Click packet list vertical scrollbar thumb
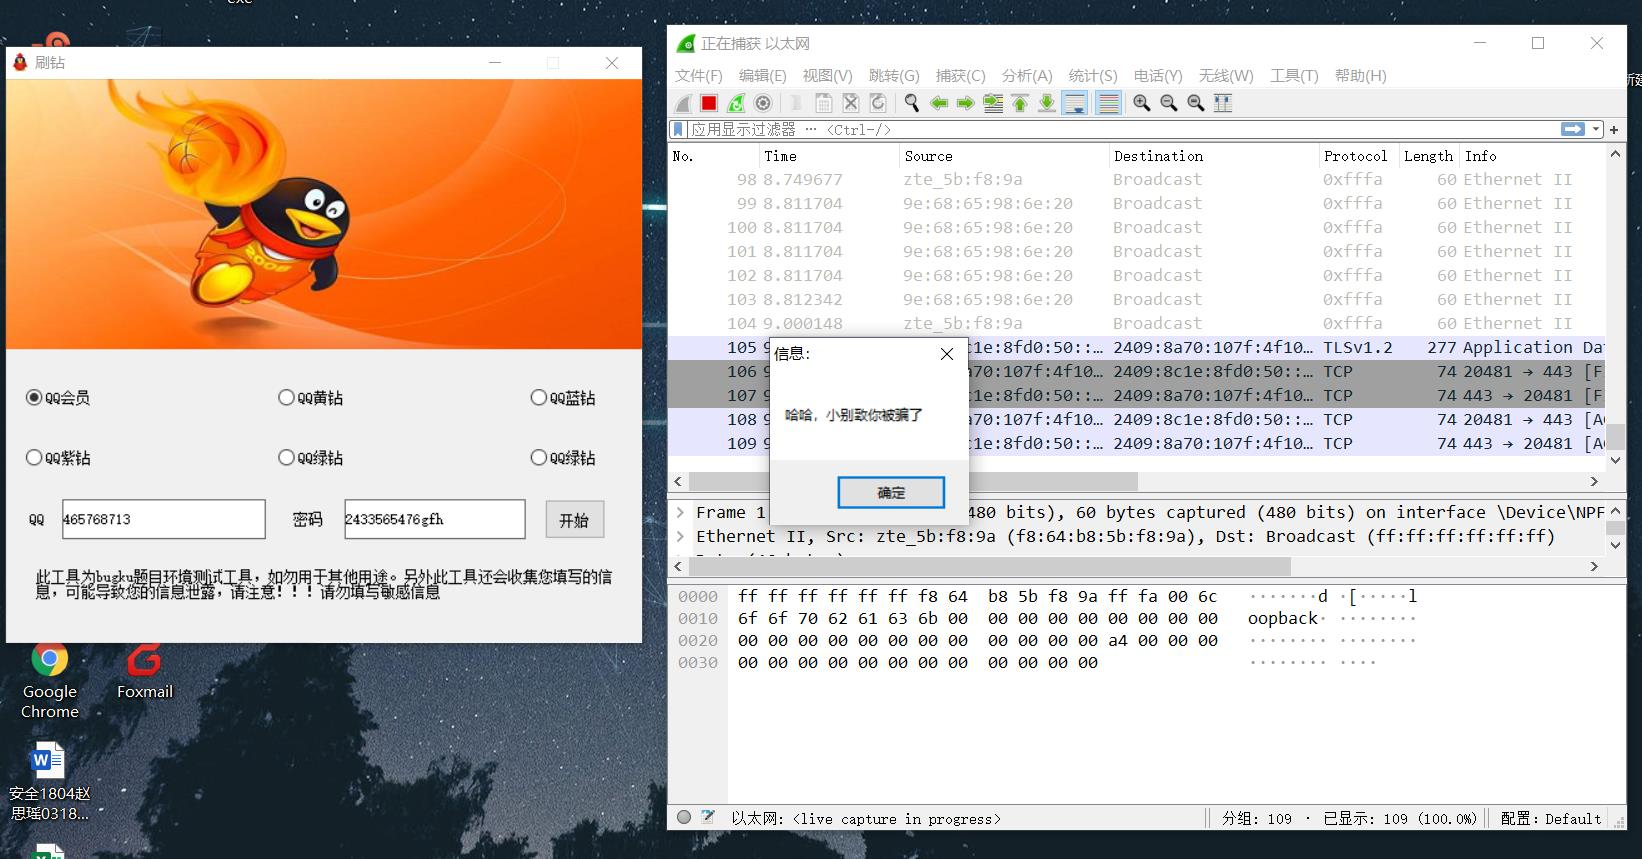 tap(1615, 436)
